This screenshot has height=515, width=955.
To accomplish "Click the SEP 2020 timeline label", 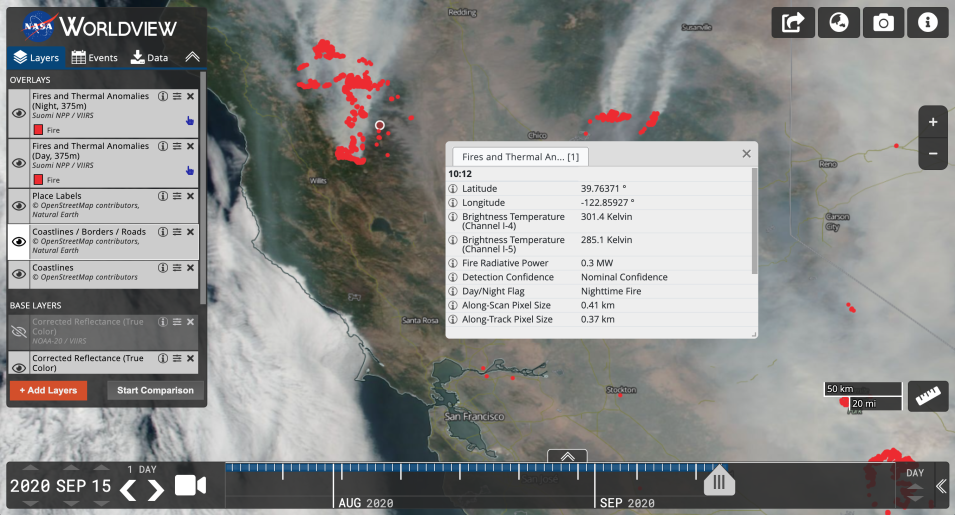I will click(627, 503).
